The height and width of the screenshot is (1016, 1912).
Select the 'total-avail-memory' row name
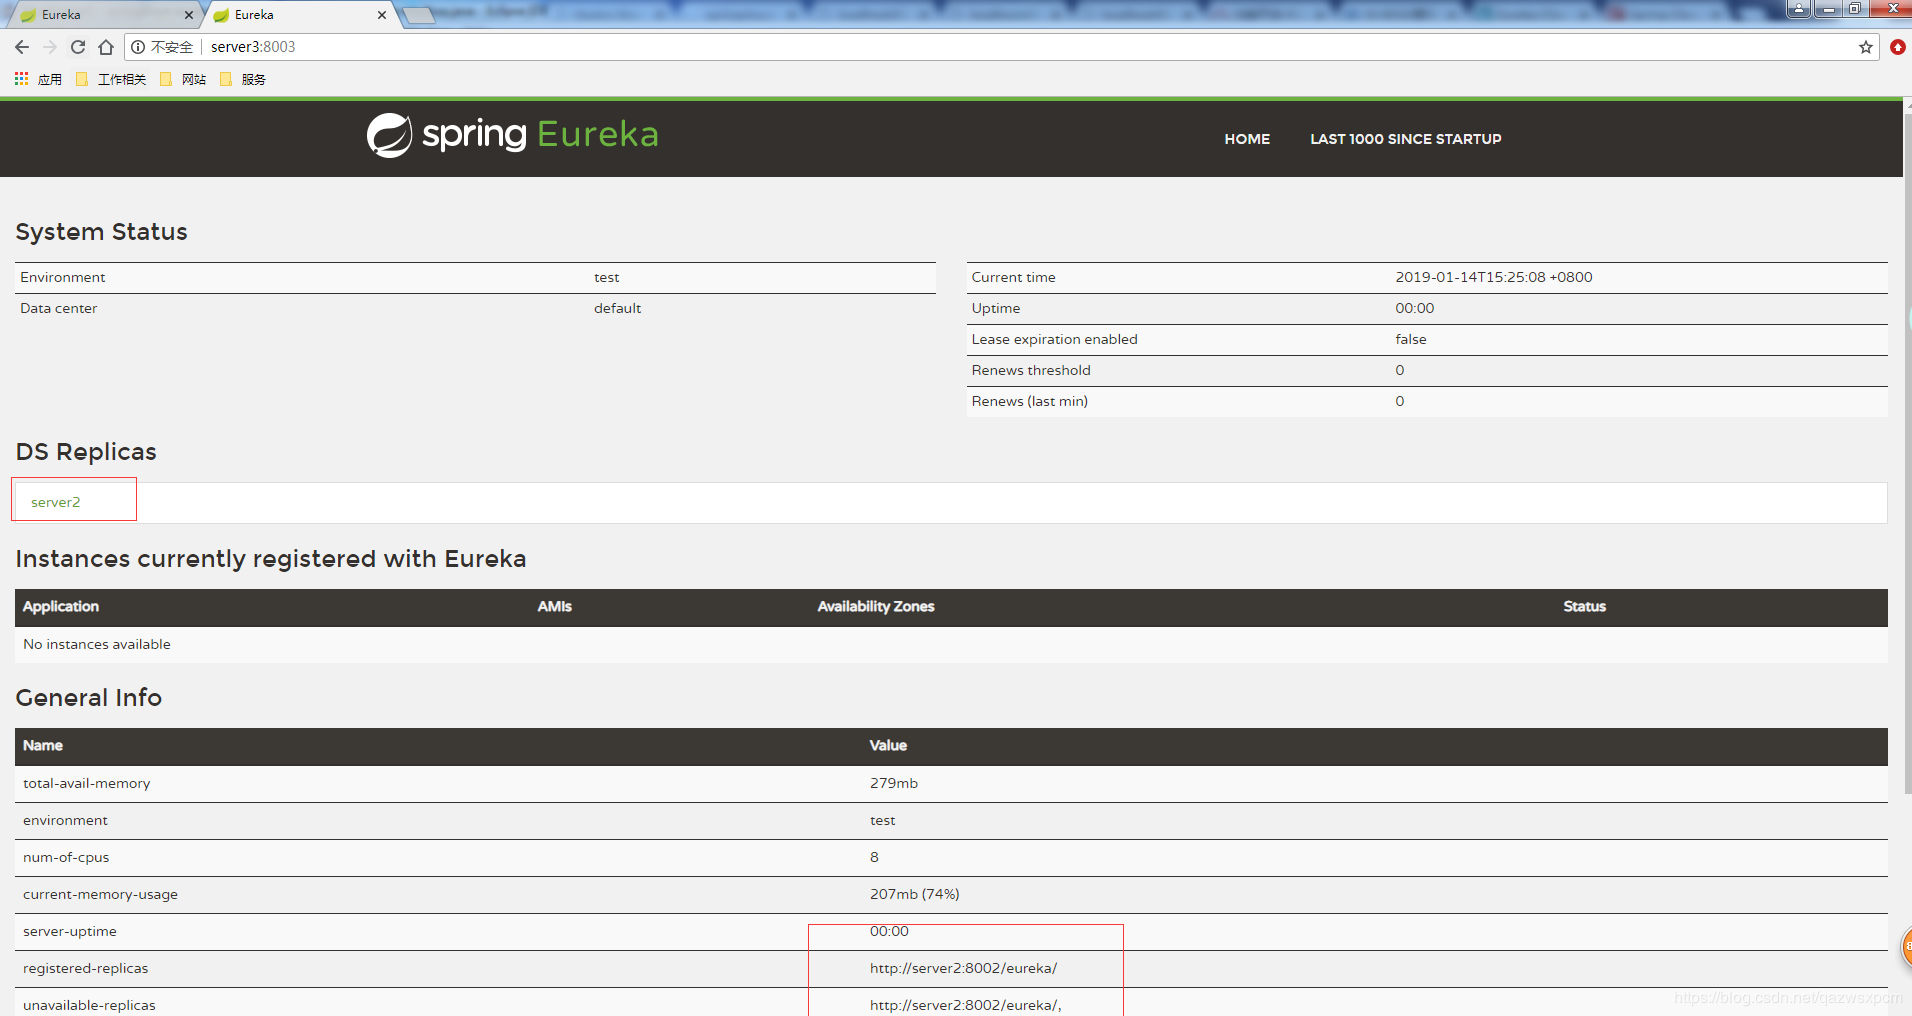click(x=87, y=783)
